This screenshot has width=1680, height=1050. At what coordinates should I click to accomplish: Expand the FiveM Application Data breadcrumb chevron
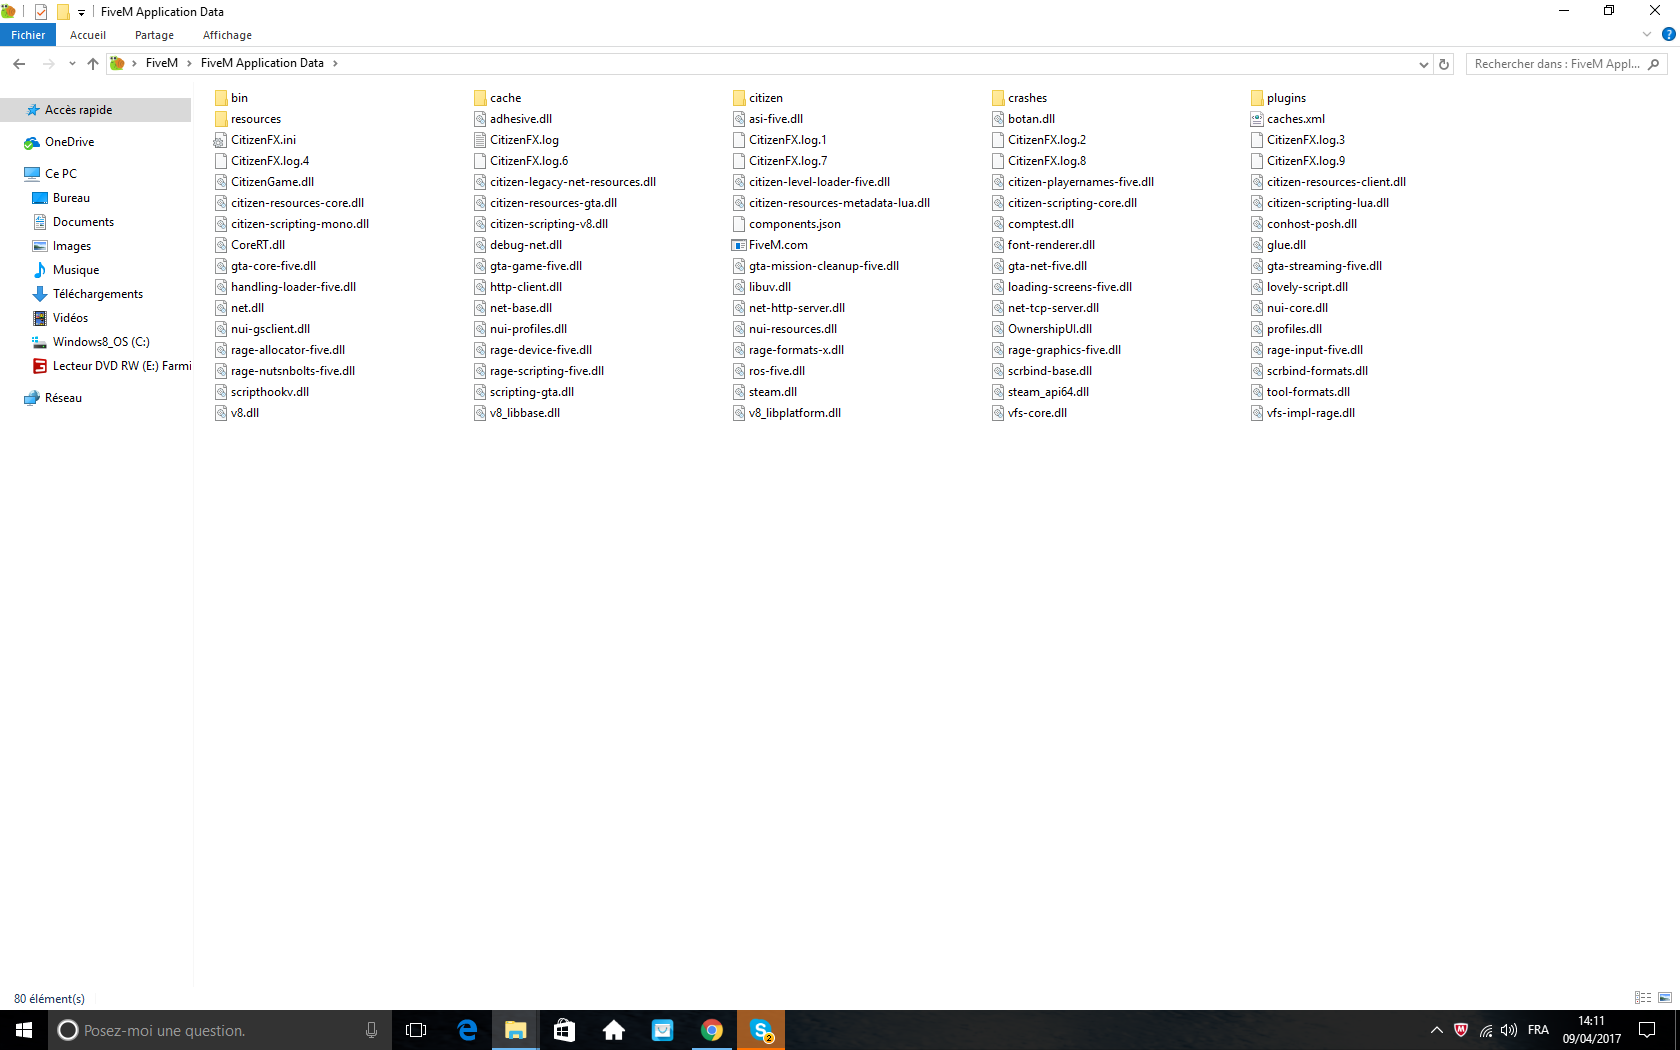pyautogui.click(x=335, y=64)
